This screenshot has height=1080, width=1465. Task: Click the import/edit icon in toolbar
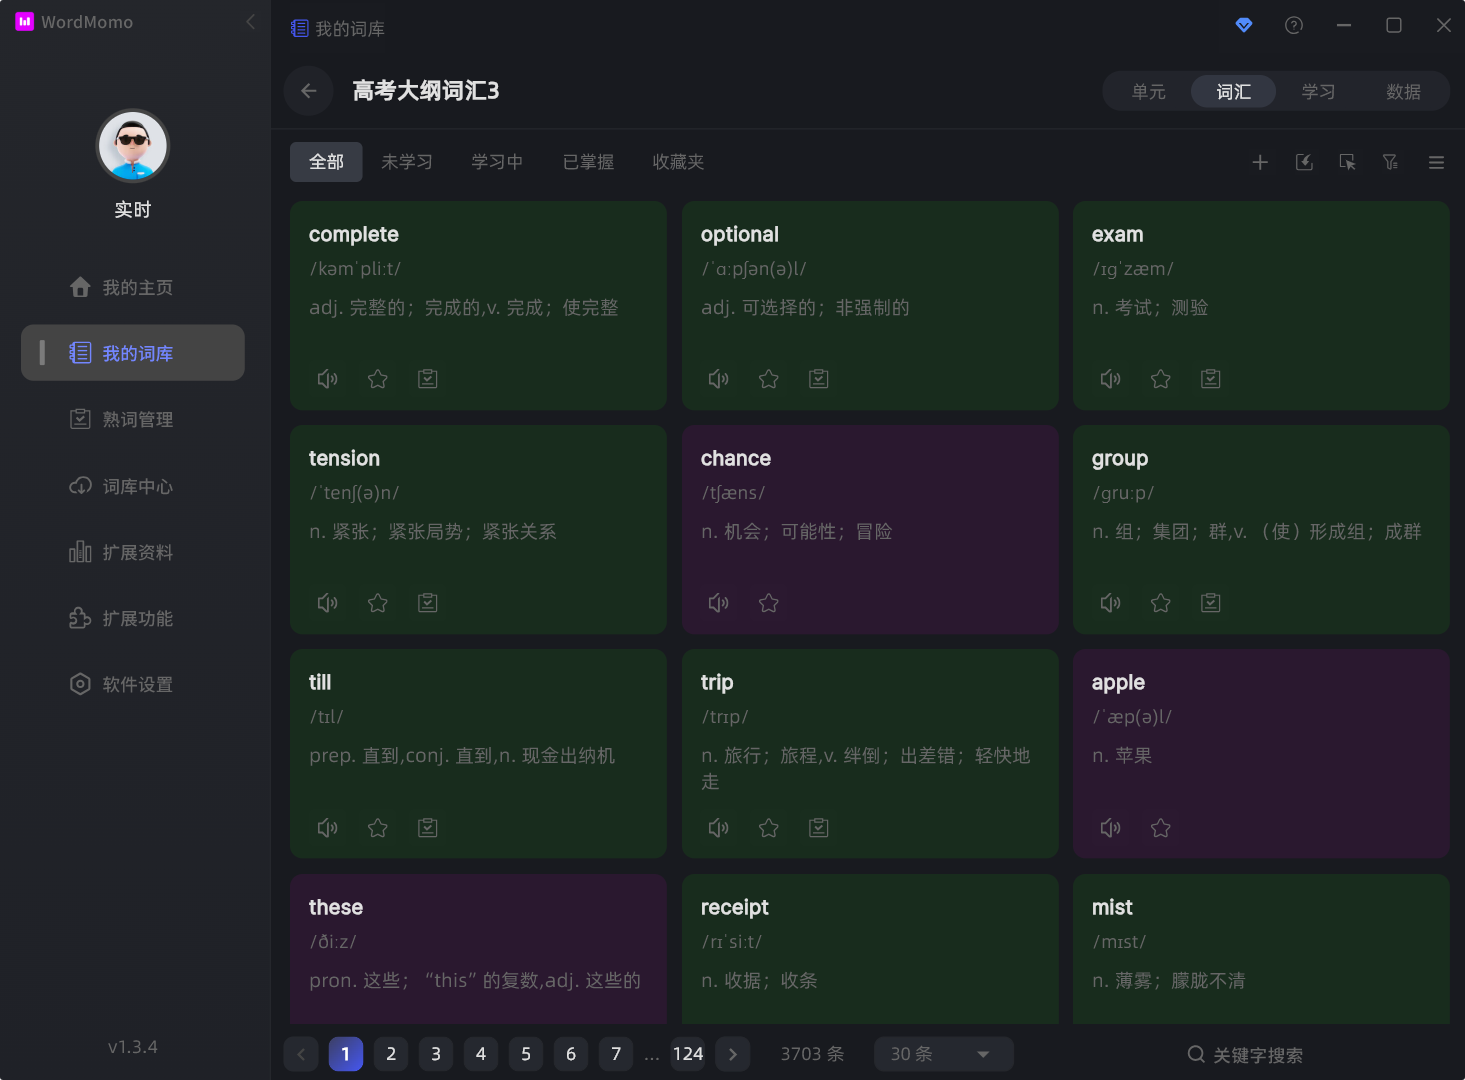(1304, 162)
